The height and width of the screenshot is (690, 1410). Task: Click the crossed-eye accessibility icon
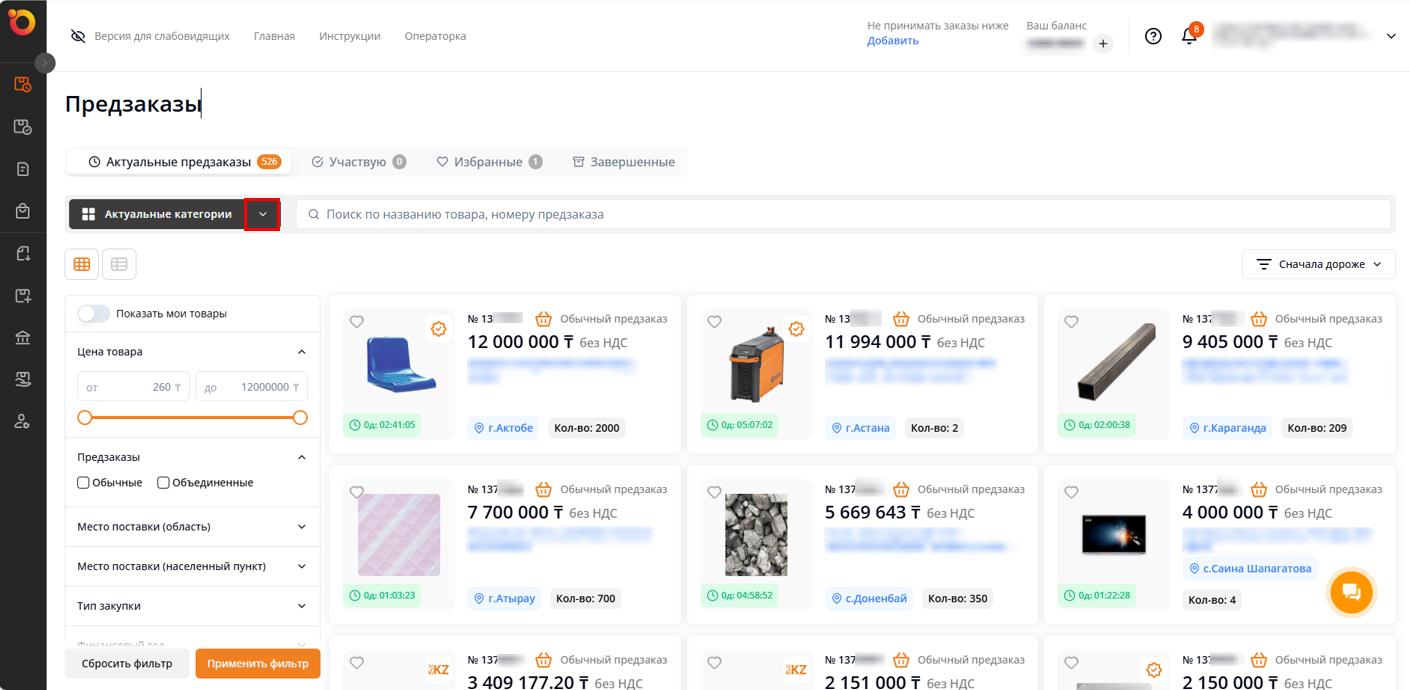(x=78, y=36)
